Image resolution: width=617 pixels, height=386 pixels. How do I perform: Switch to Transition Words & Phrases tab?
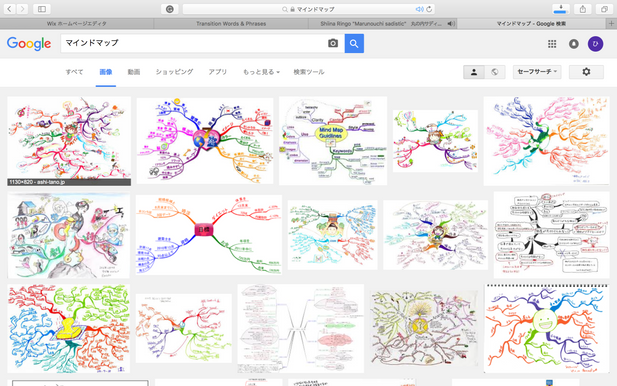coord(231,24)
